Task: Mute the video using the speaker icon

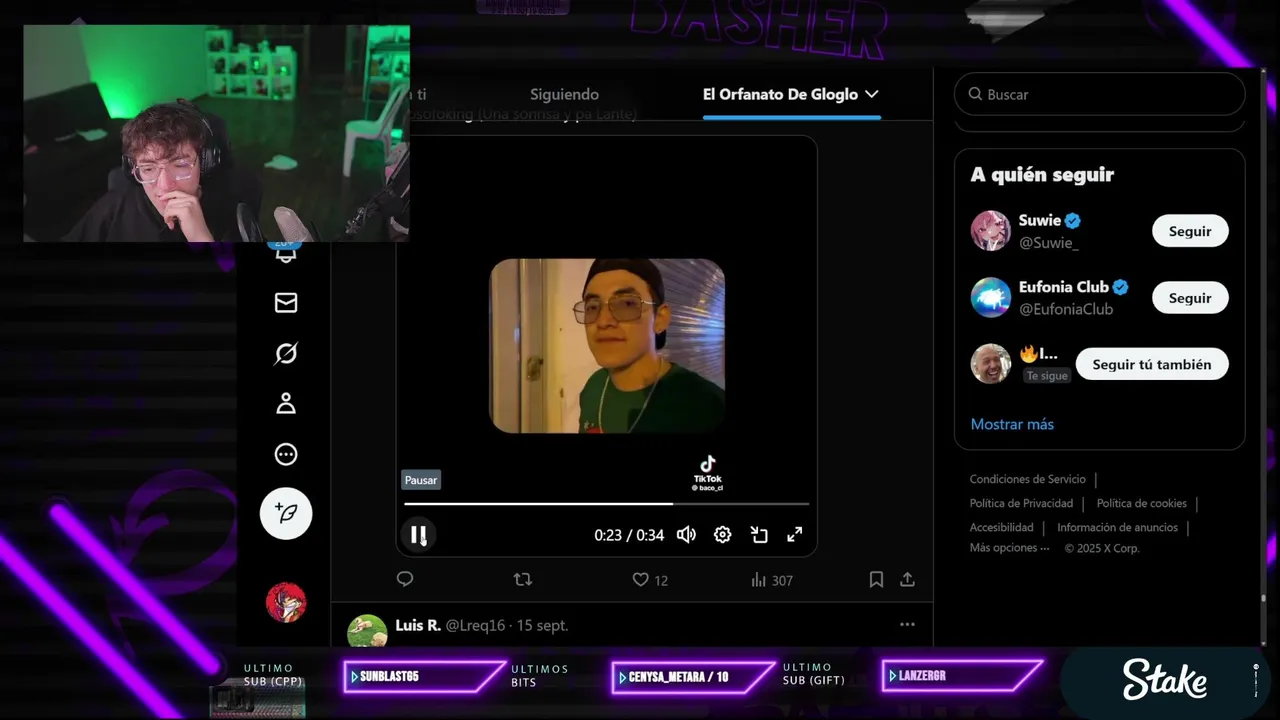Action: 686,535
